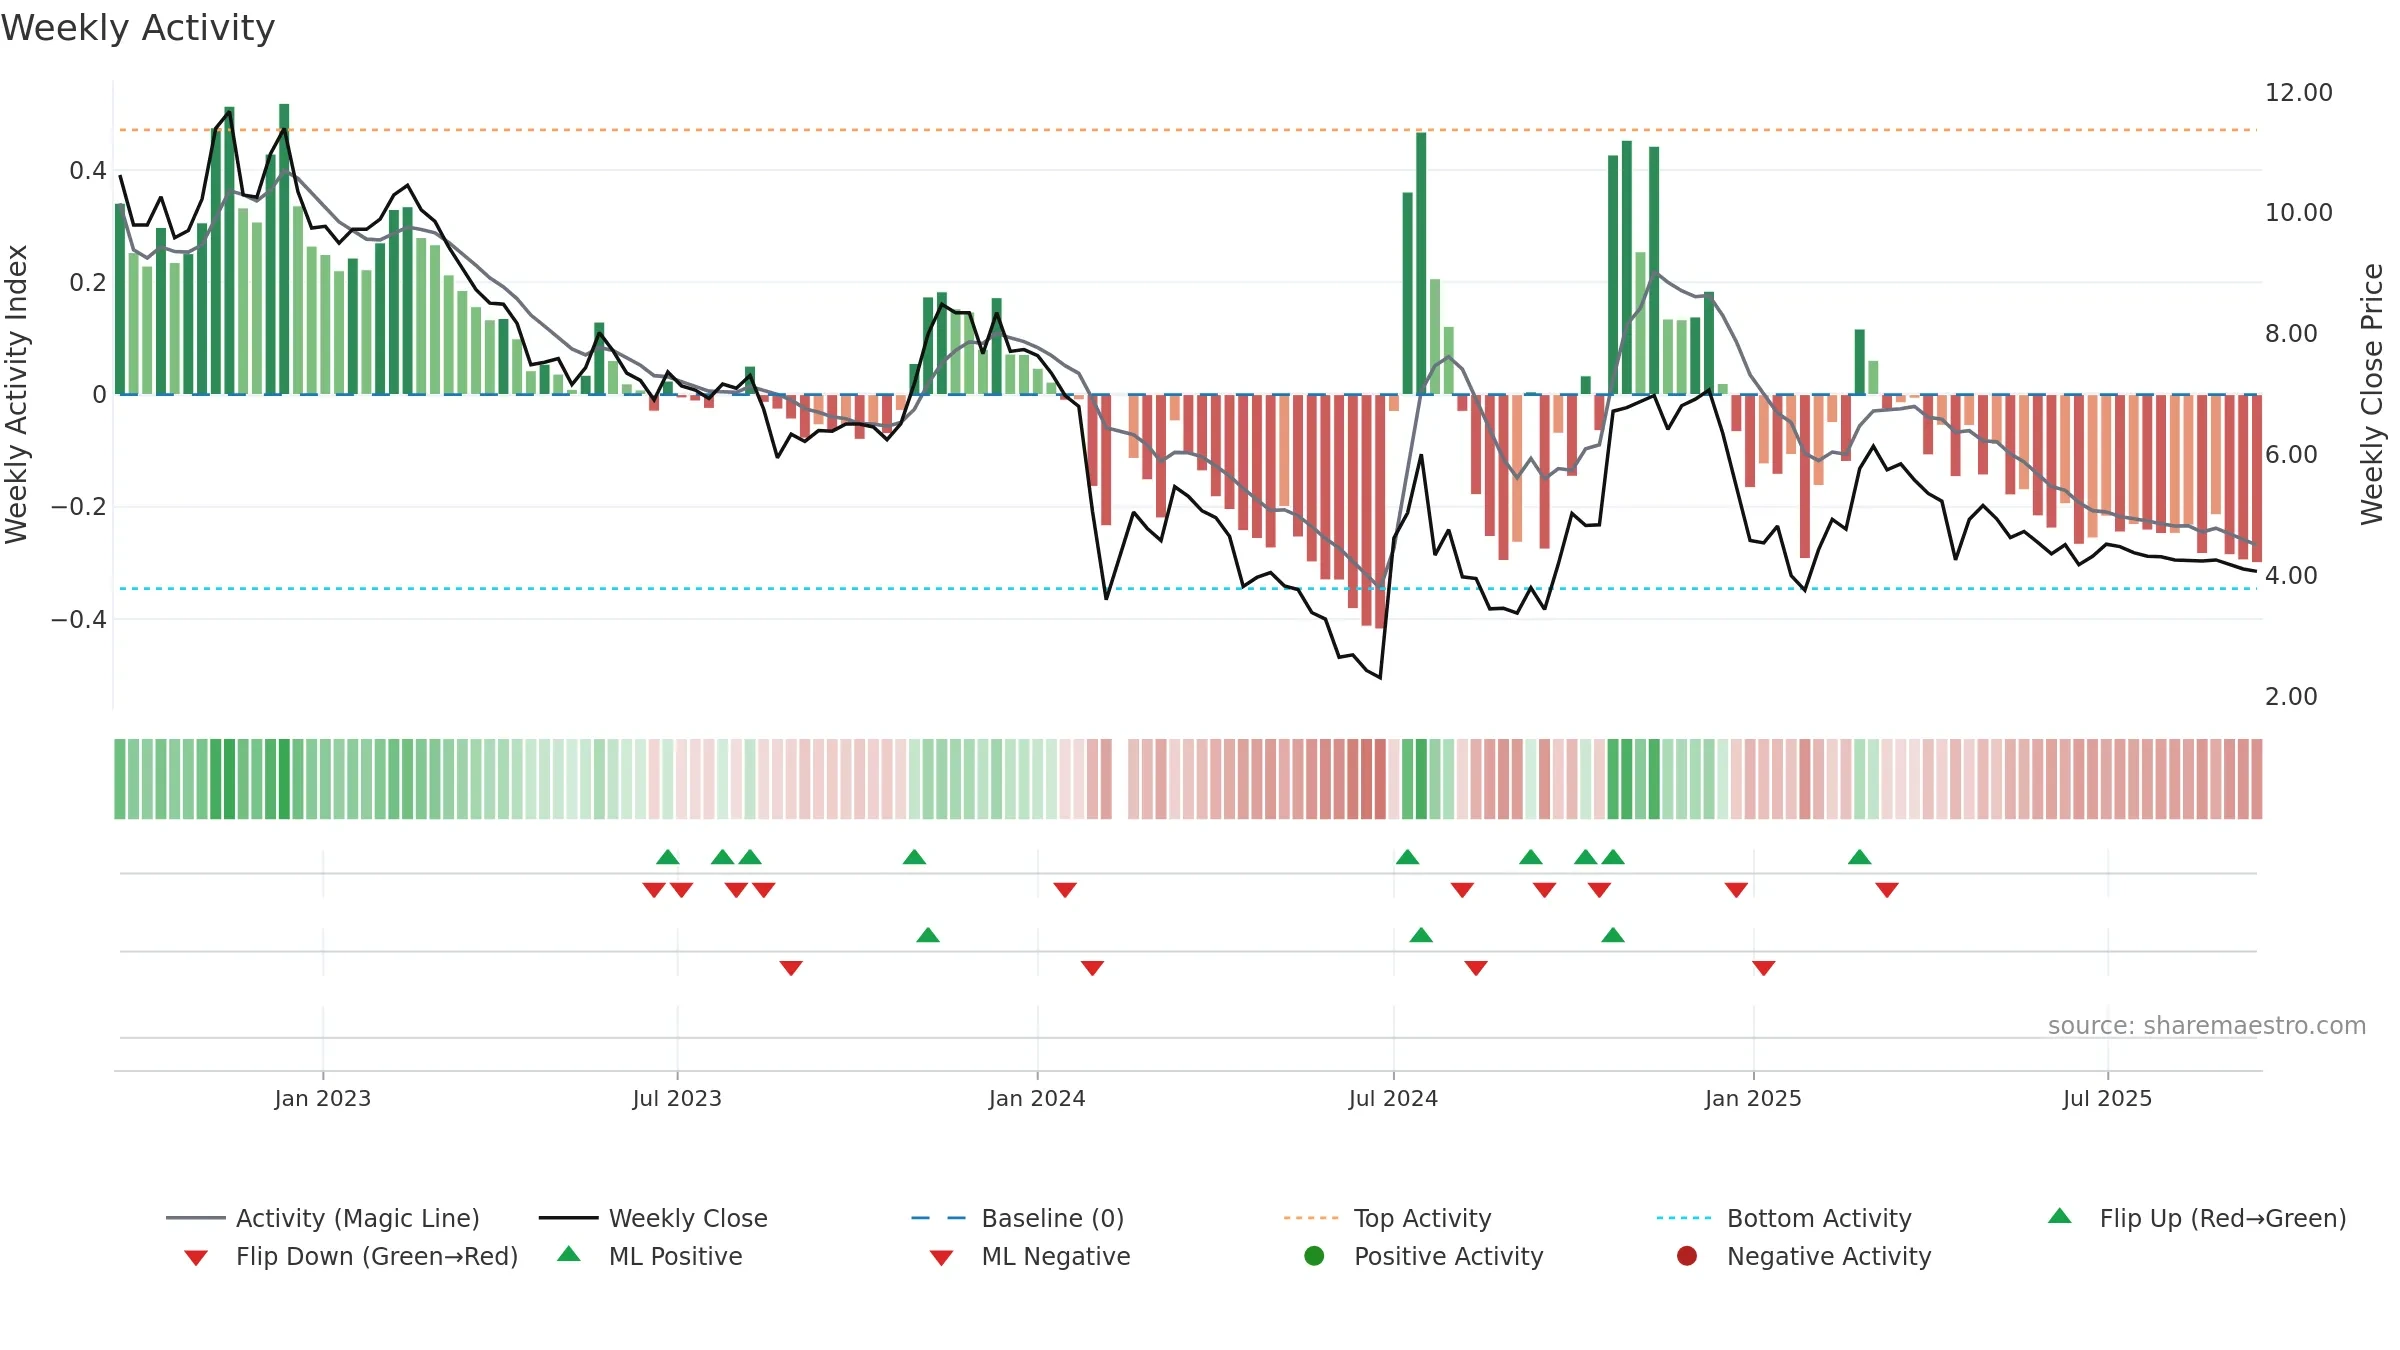Click the Weekly Activity Index axis label

click(x=16, y=394)
